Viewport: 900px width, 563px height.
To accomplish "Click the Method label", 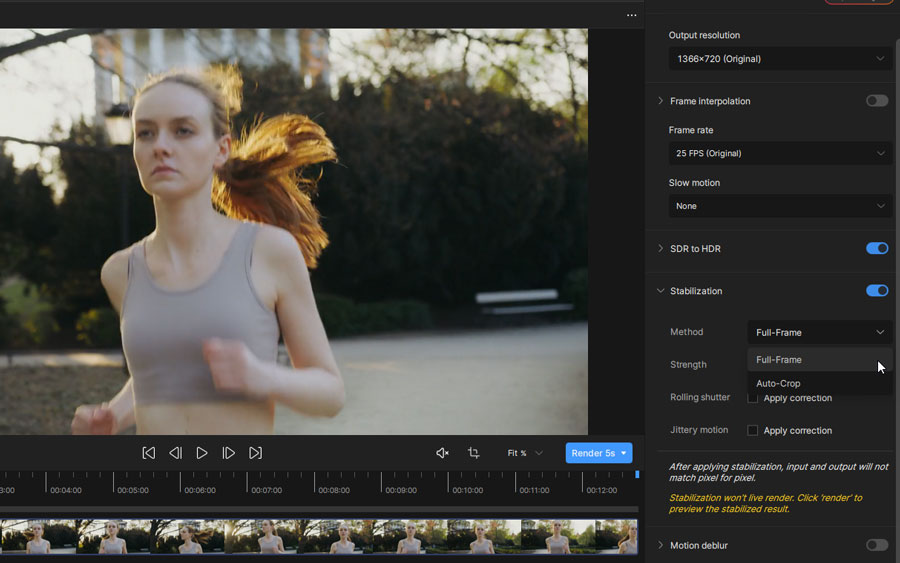I will 686,332.
